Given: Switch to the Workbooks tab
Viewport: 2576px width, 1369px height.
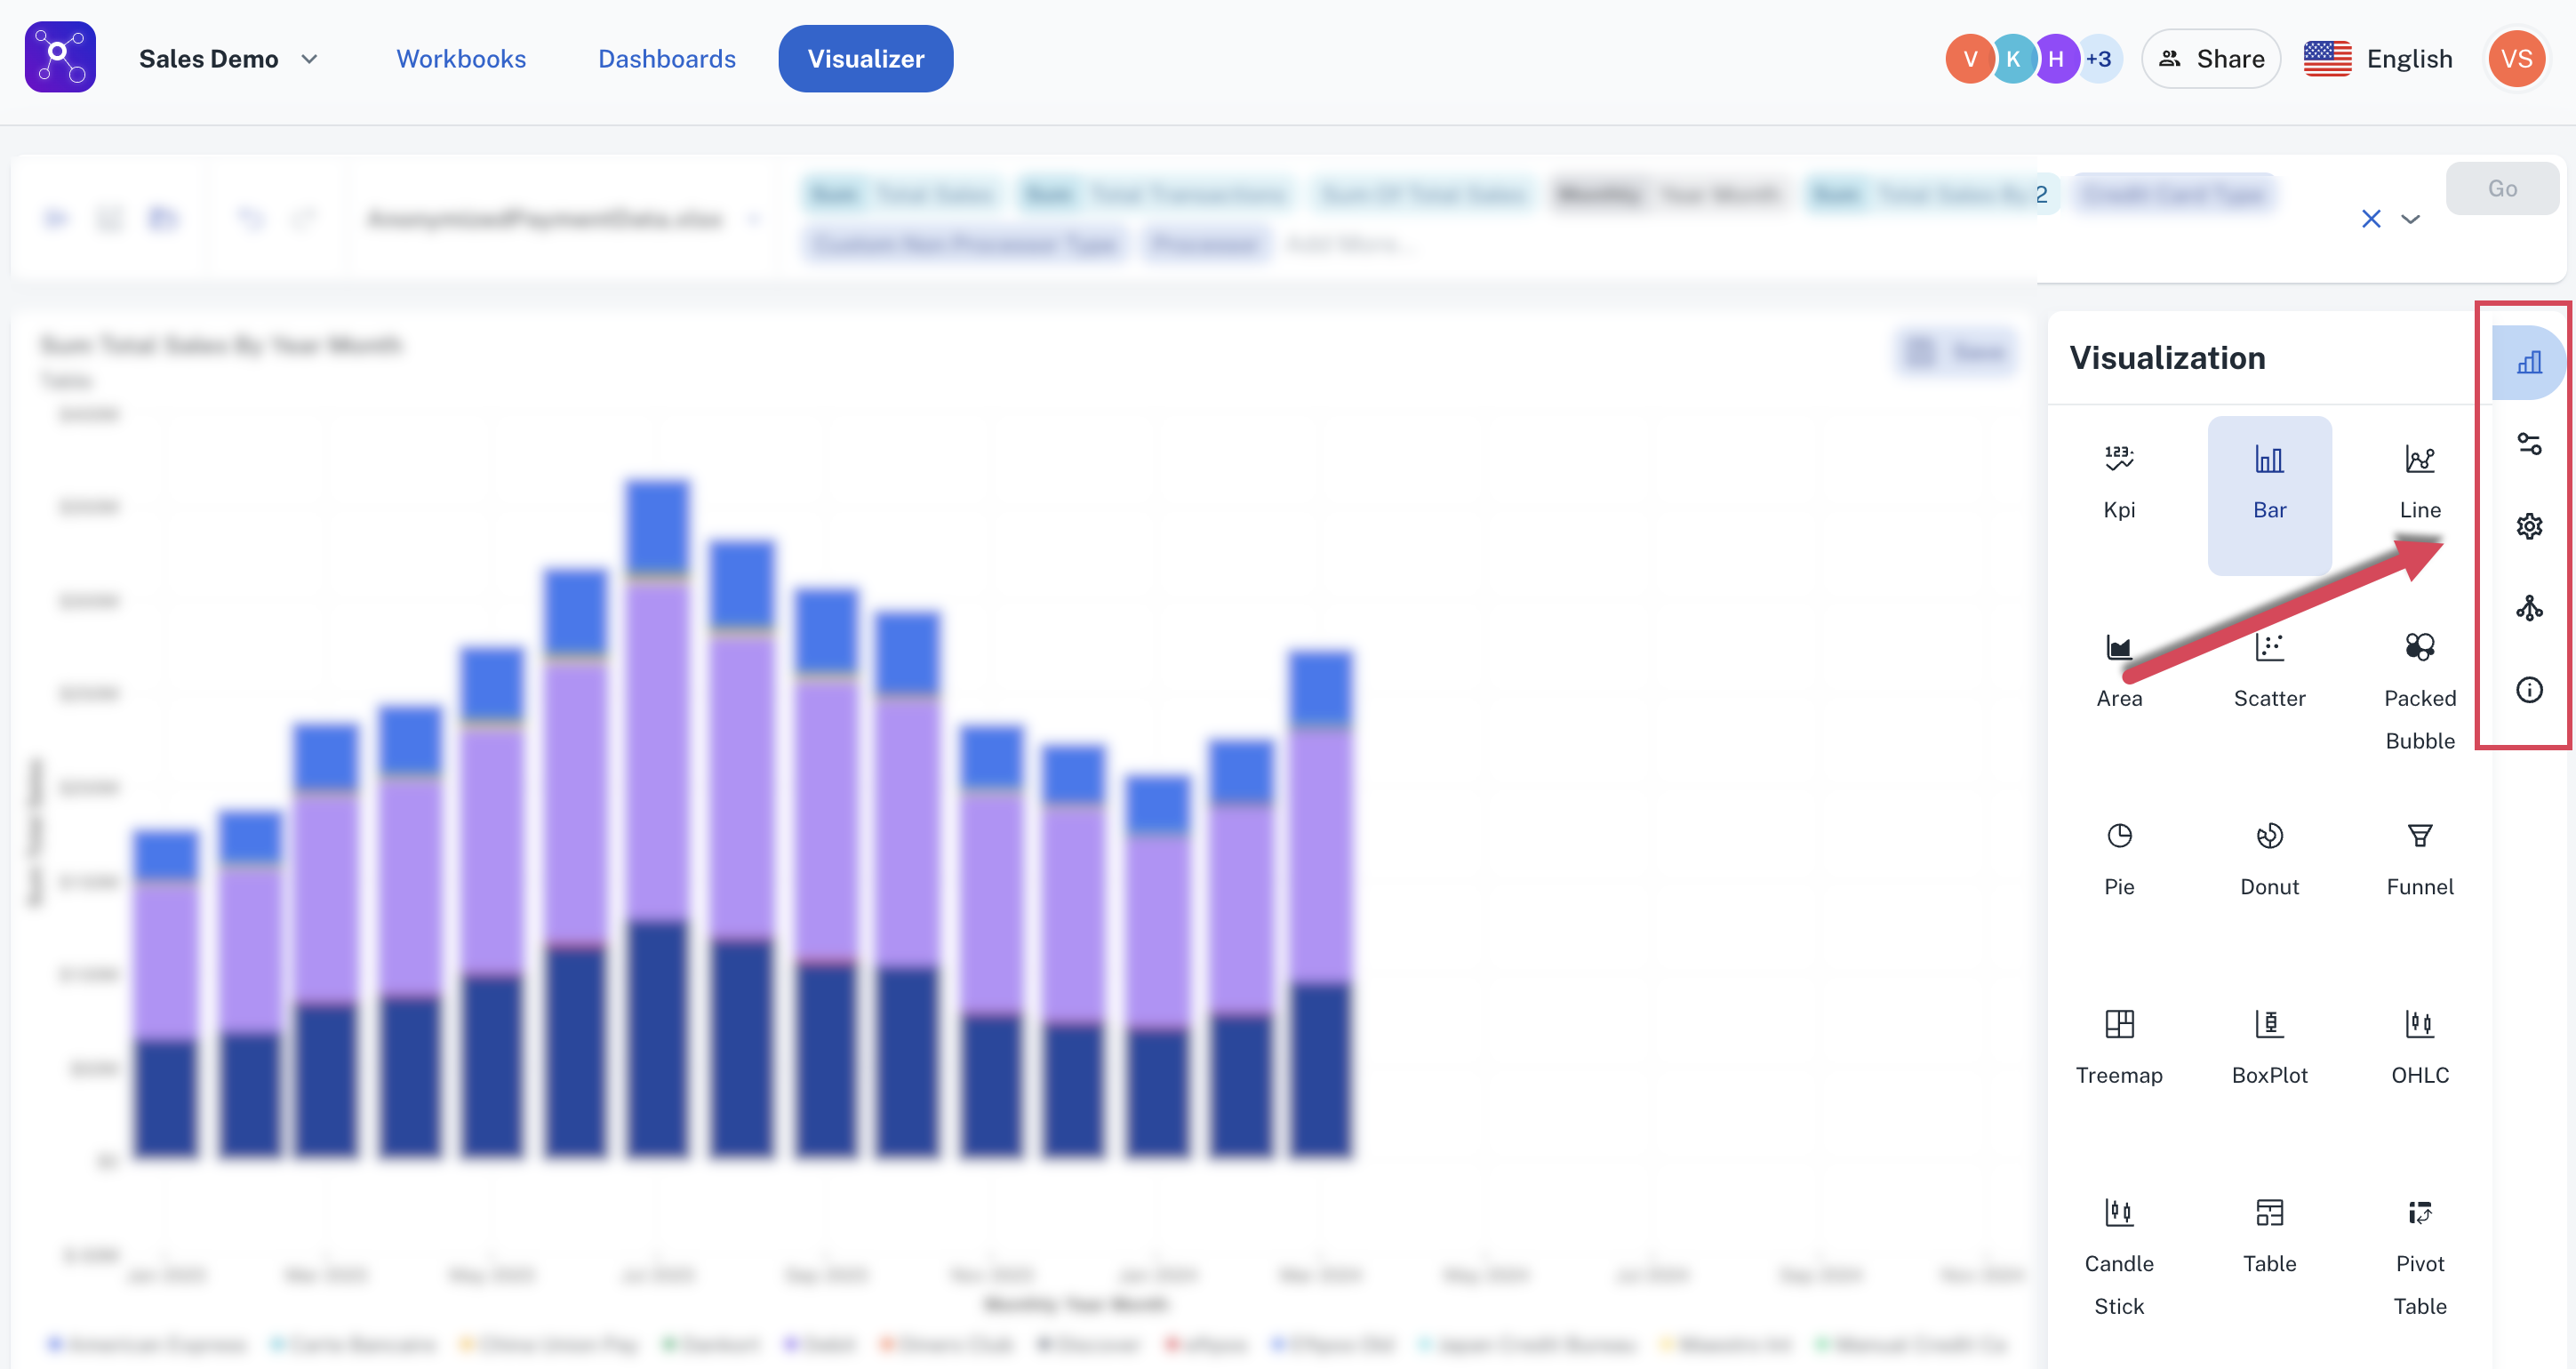Looking at the screenshot, I should tap(461, 59).
